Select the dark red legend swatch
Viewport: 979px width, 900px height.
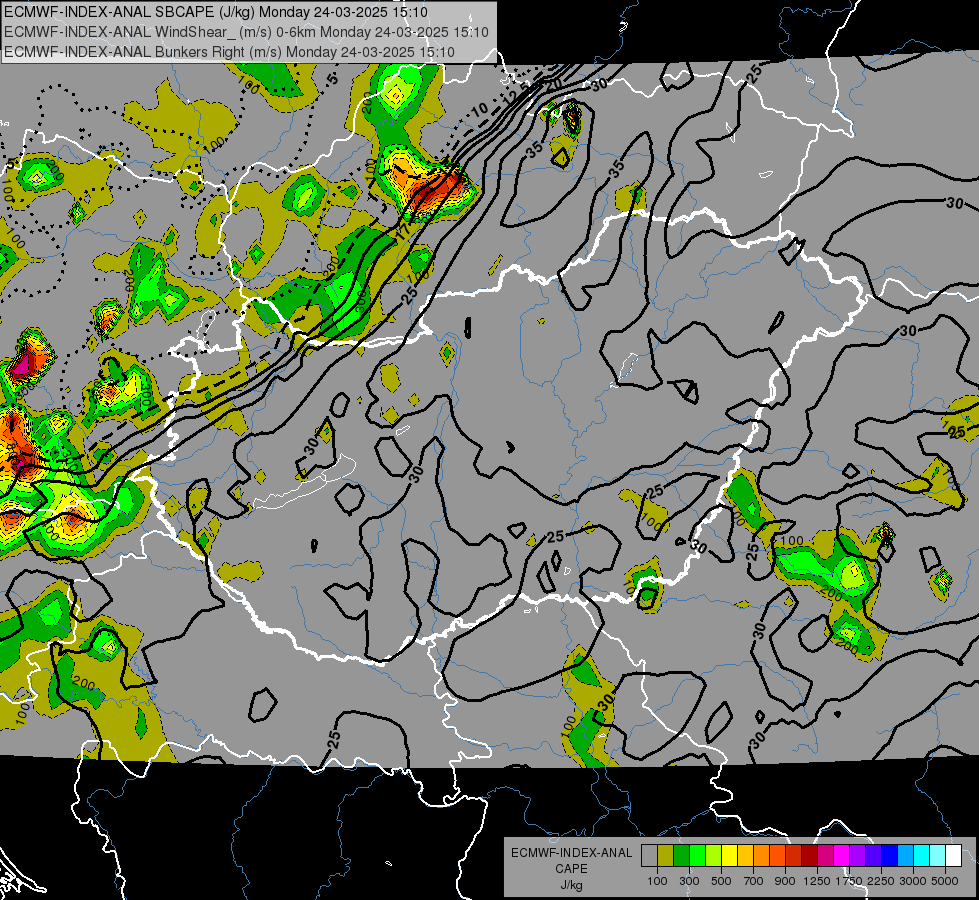click(x=810, y=855)
